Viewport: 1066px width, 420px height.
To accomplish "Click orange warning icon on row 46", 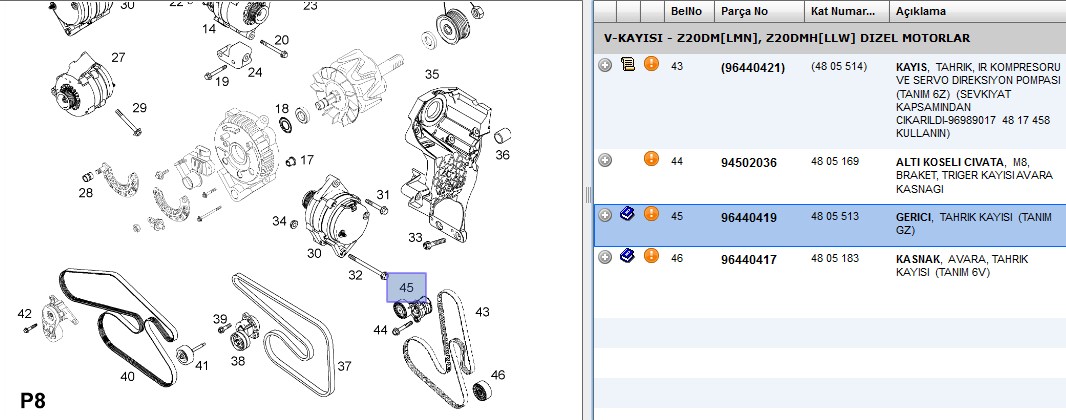I will coord(651,256).
